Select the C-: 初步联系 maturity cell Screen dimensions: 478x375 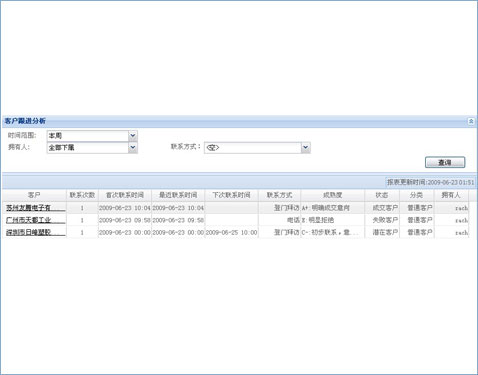[x=333, y=232]
